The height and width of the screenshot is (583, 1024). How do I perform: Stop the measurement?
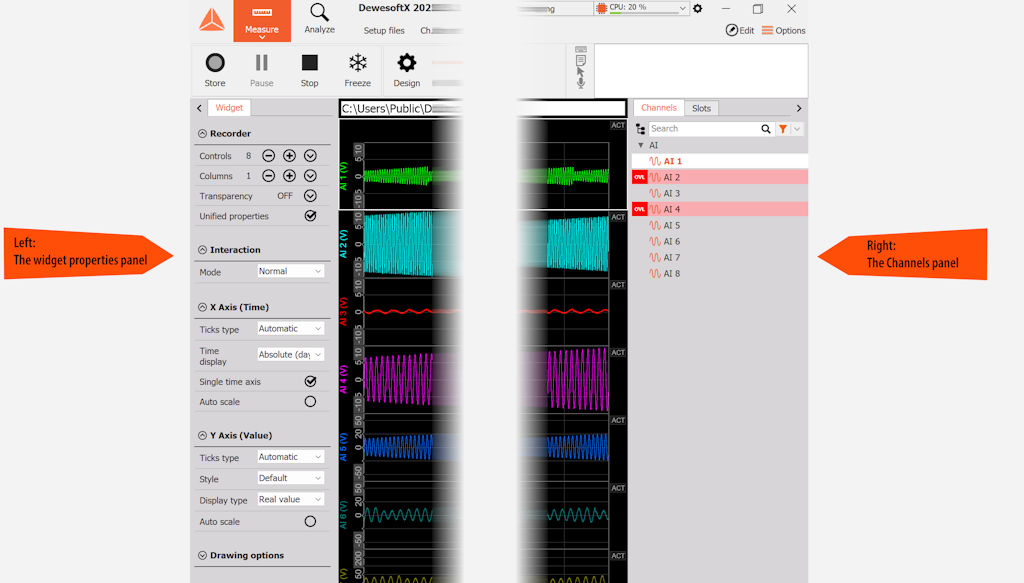(310, 70)
